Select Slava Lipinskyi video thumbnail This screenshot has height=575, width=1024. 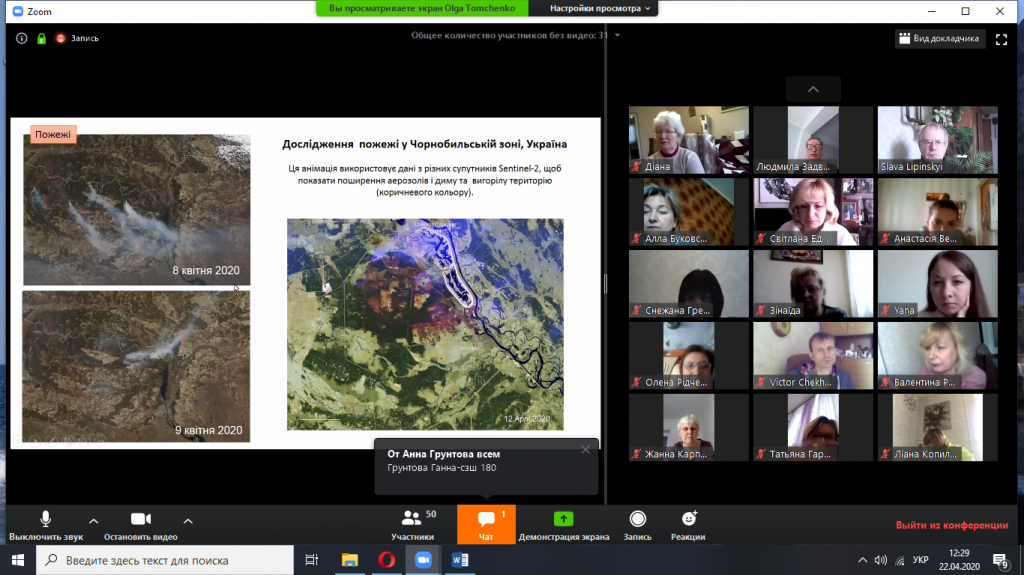pos(937,140)
